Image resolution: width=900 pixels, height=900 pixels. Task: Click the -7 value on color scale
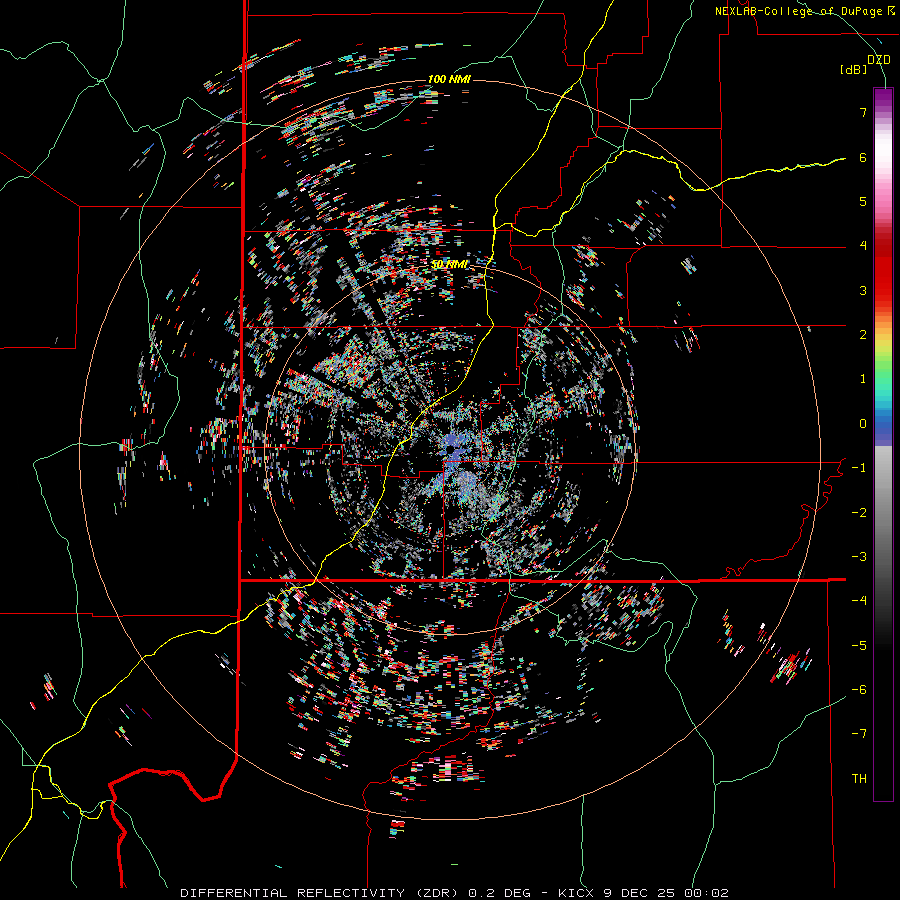pos(859,734)
